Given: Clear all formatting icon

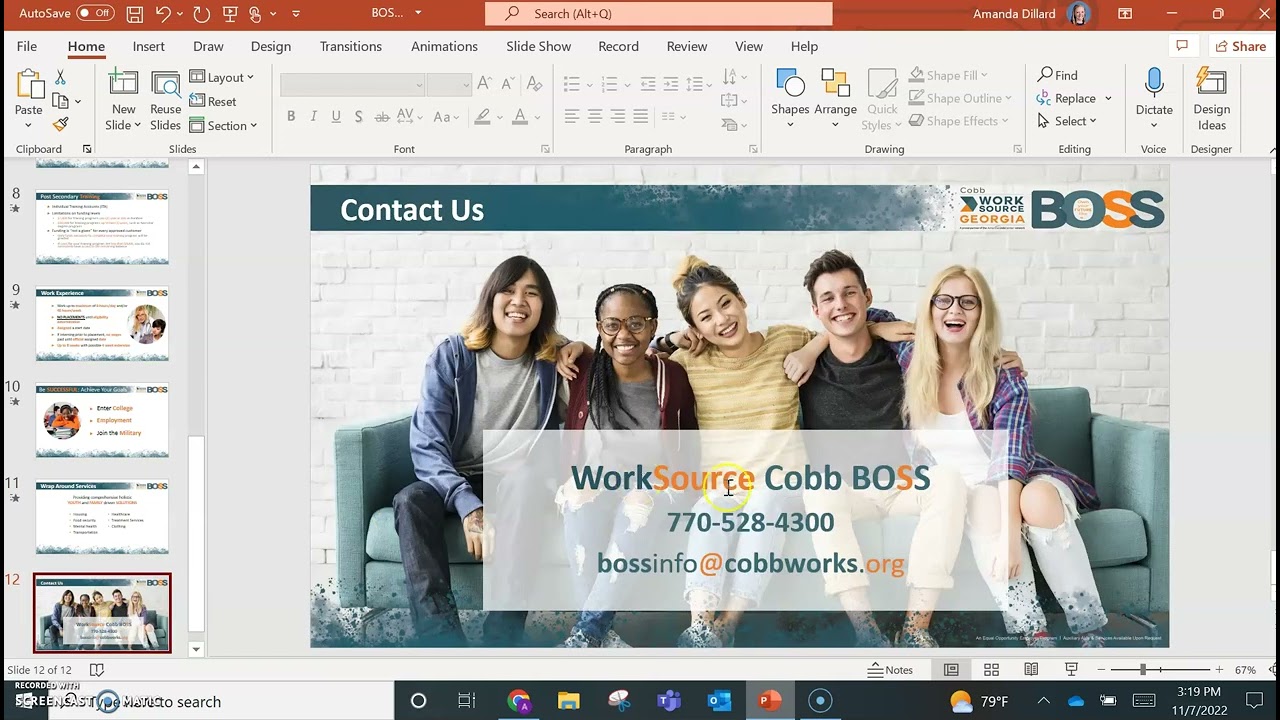Looking at the screenshot, I should pyautogui.click(x=533, y=84).
